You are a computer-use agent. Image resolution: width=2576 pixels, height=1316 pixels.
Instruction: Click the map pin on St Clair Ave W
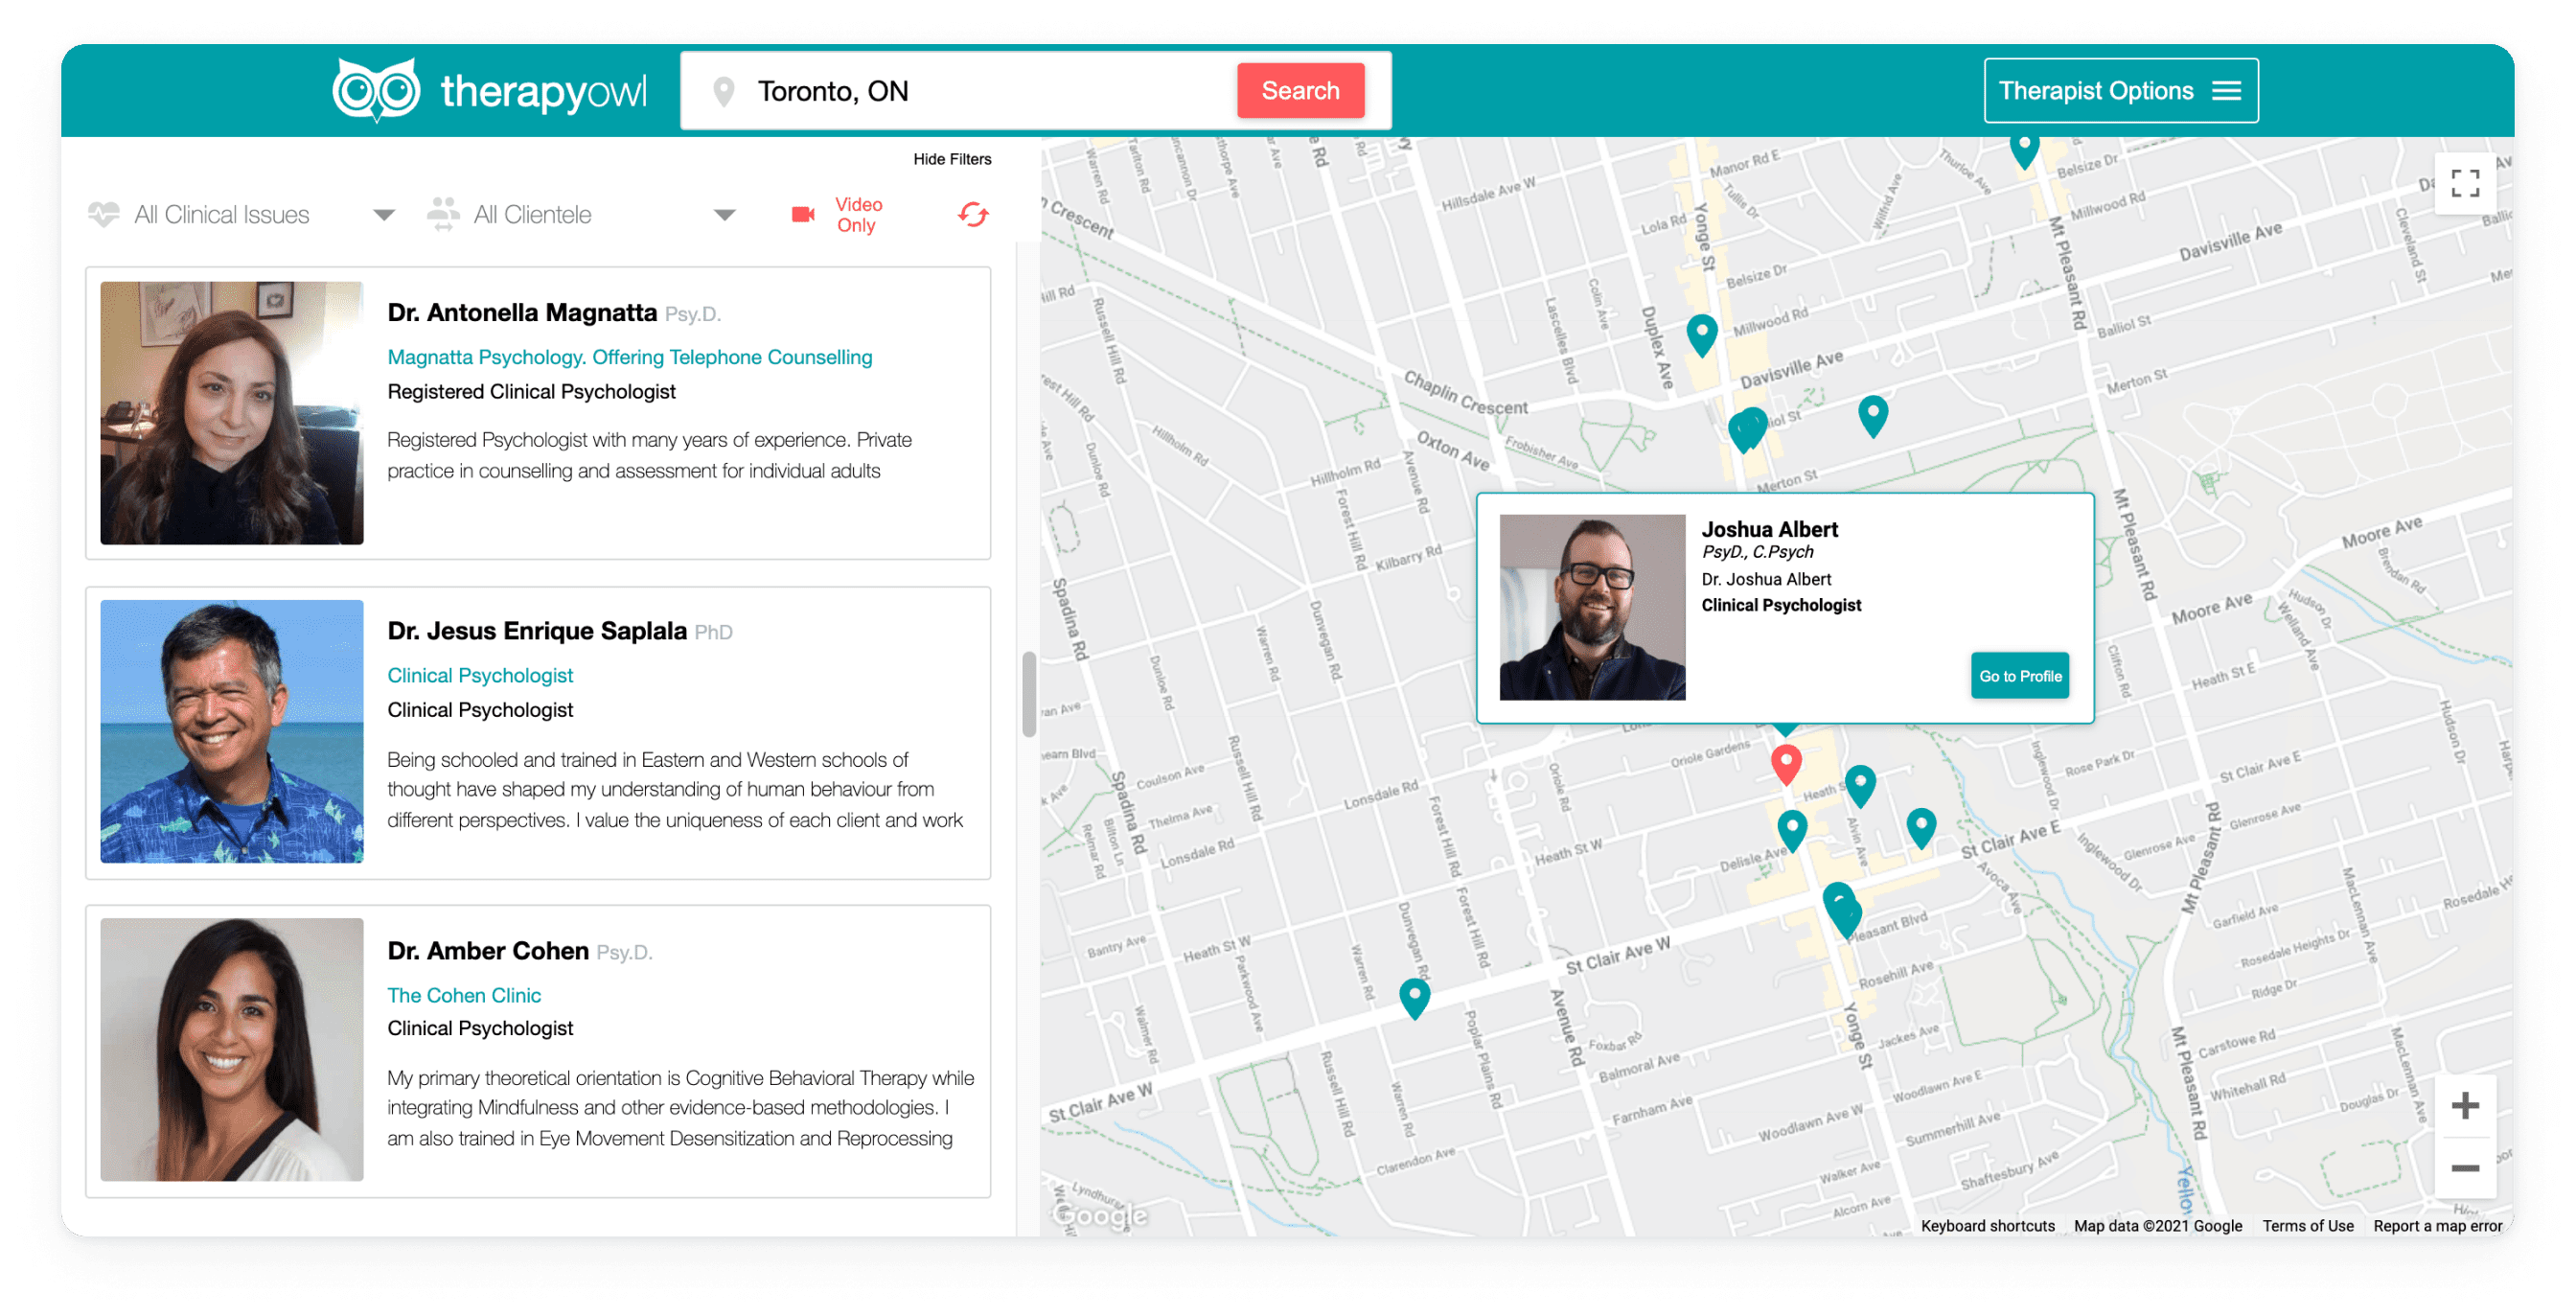coord(1414,995)
